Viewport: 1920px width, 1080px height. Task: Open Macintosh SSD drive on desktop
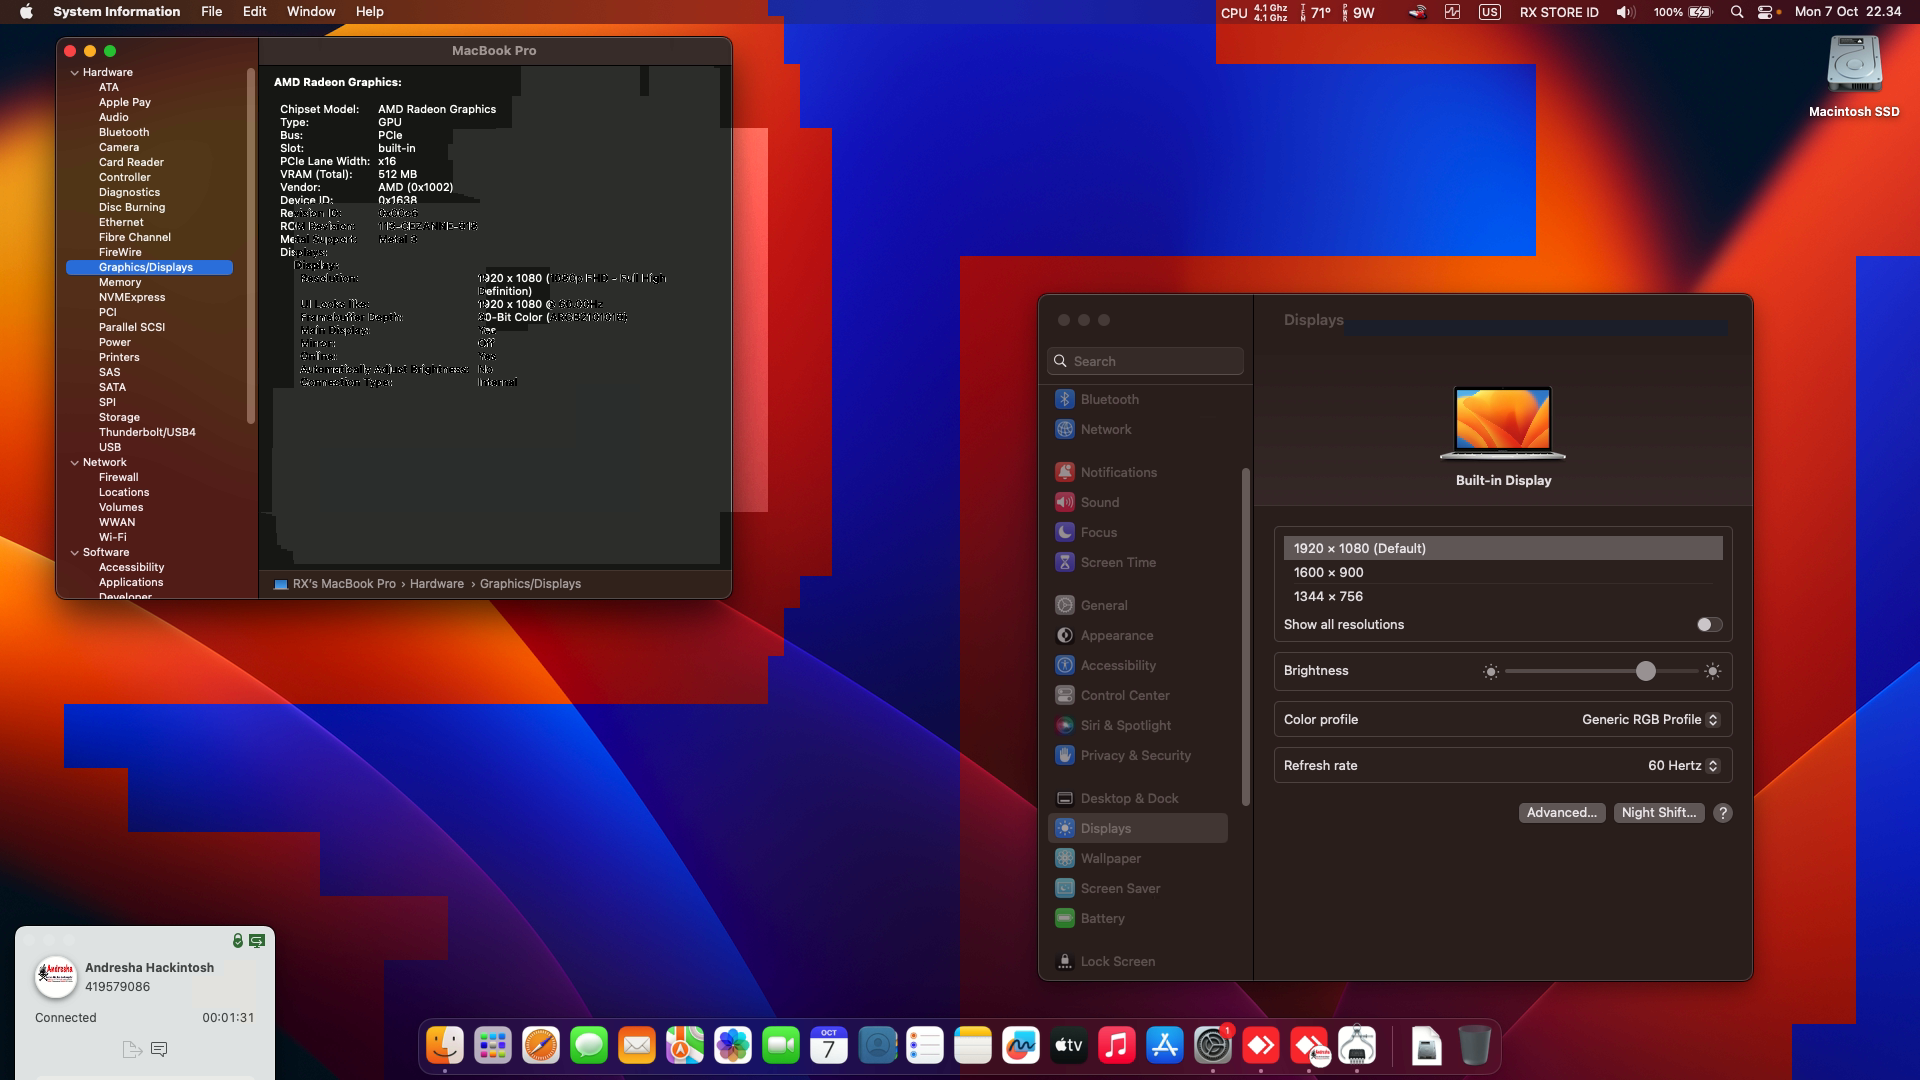1854,78
